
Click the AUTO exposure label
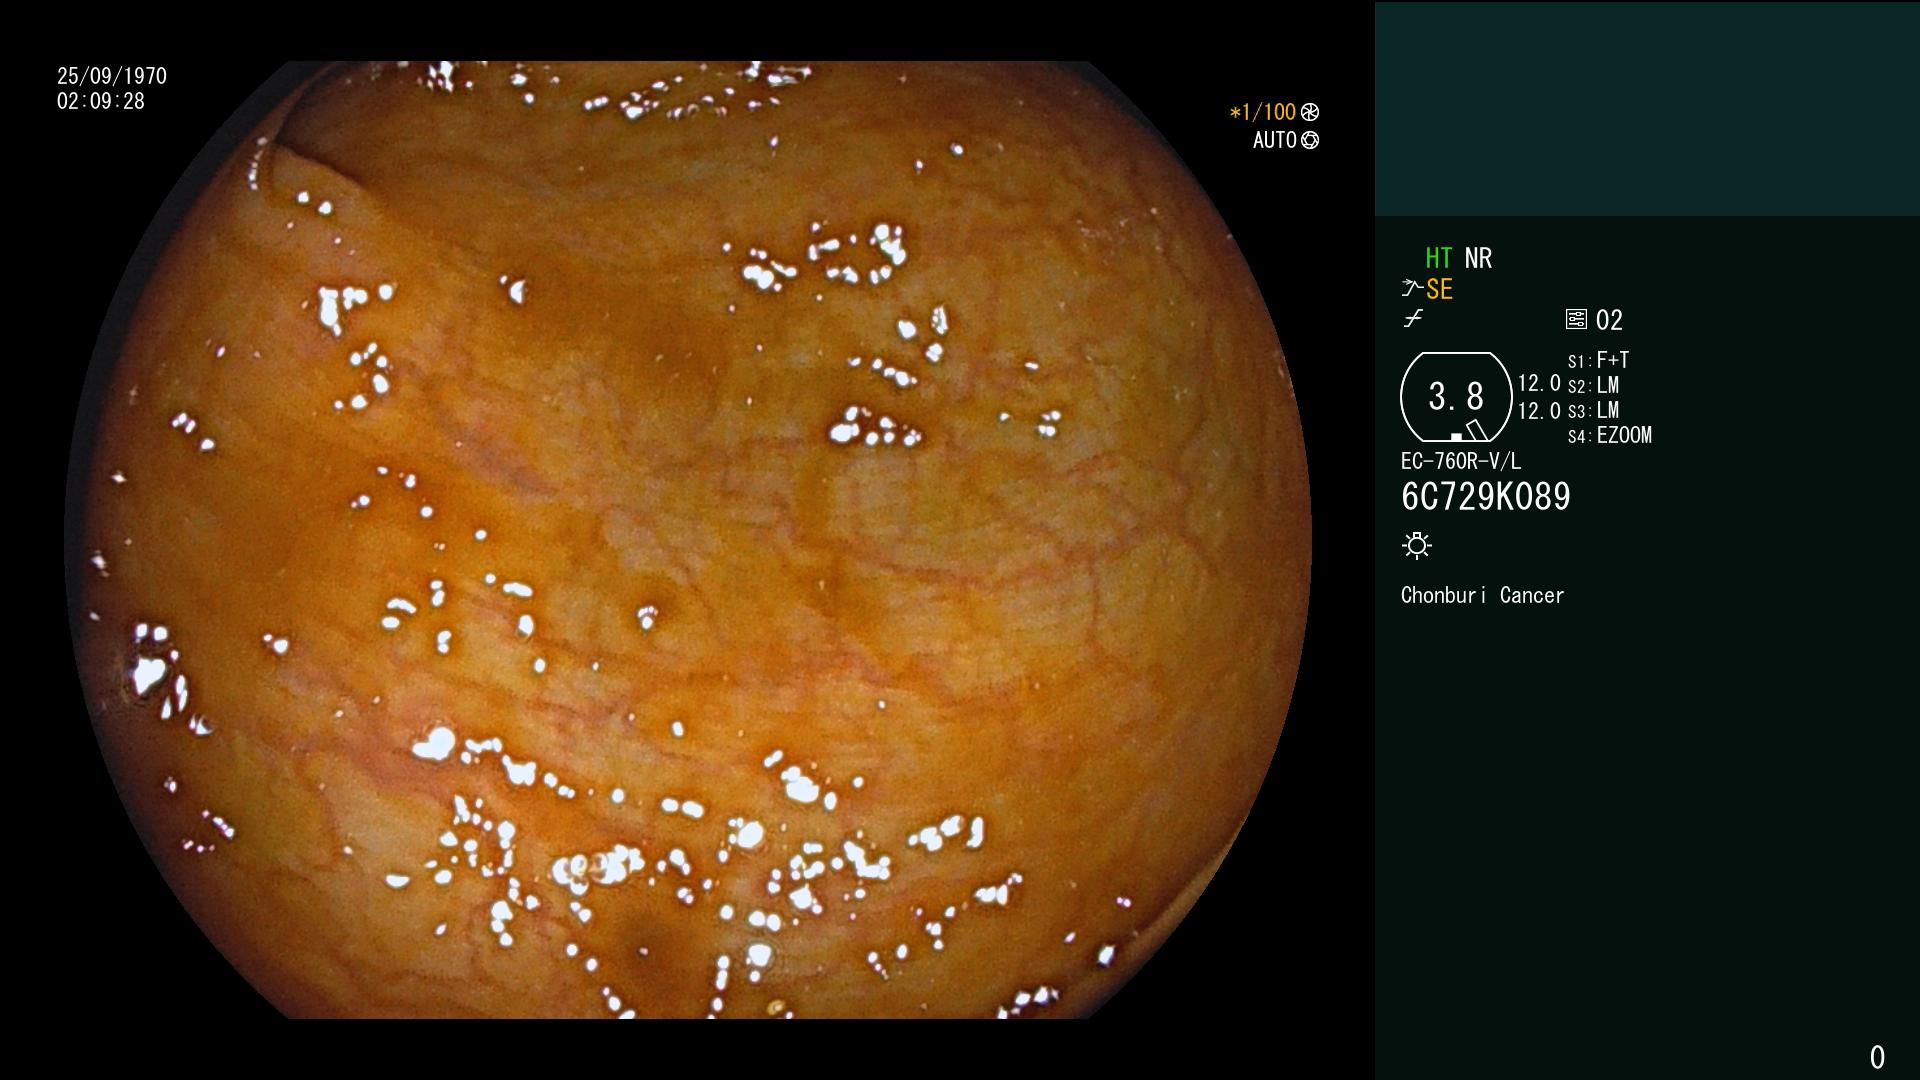(x=1275, y=140)
